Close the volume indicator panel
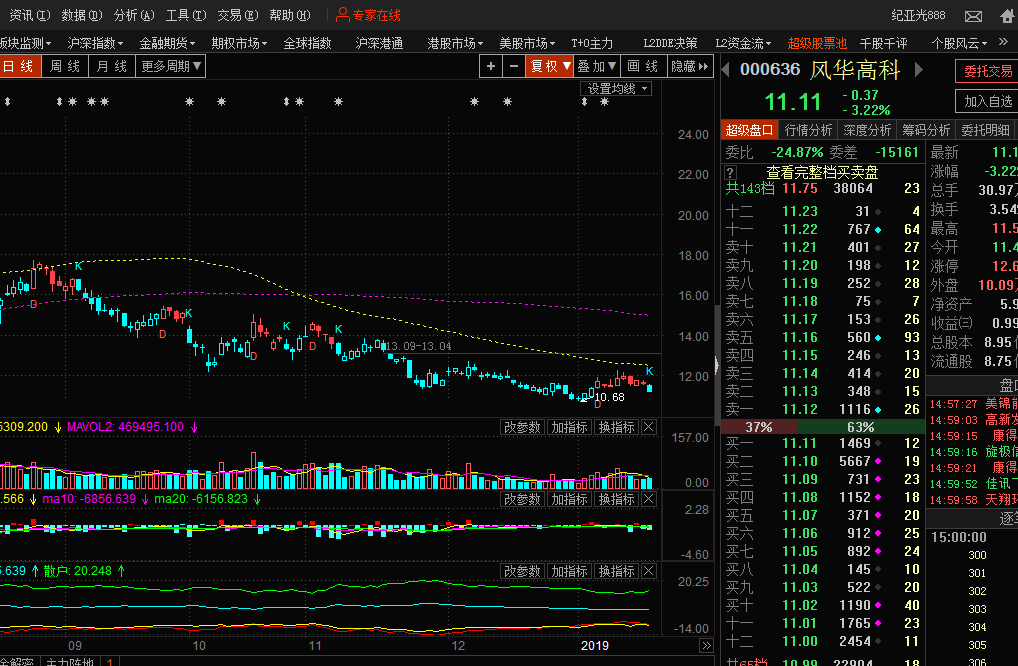Viewport: 1018px width, 666px height. (x=649, y=428)
